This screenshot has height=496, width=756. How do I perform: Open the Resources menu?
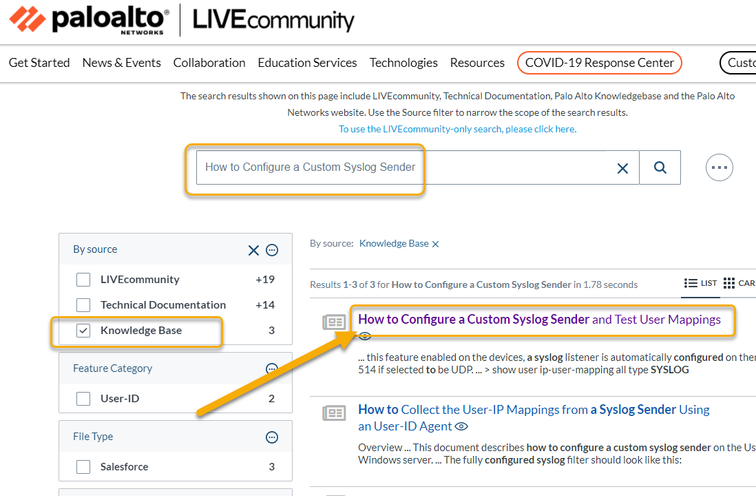coord(477,63)
